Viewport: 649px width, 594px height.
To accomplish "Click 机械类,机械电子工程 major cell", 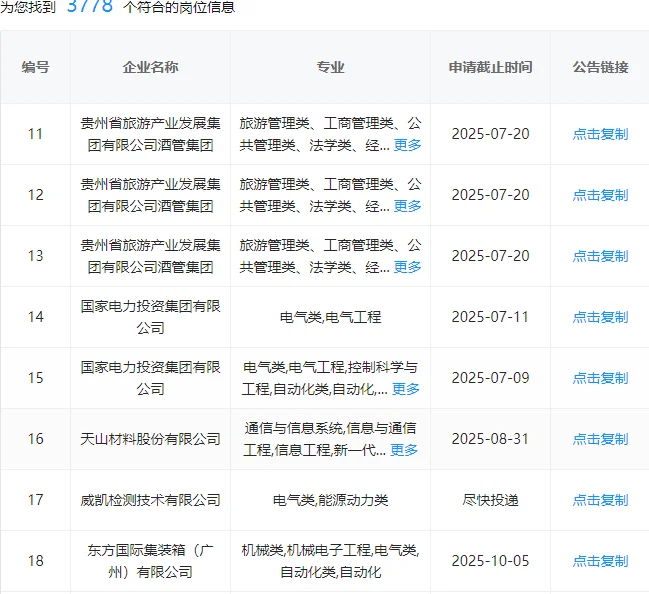I will click(330, 561).
